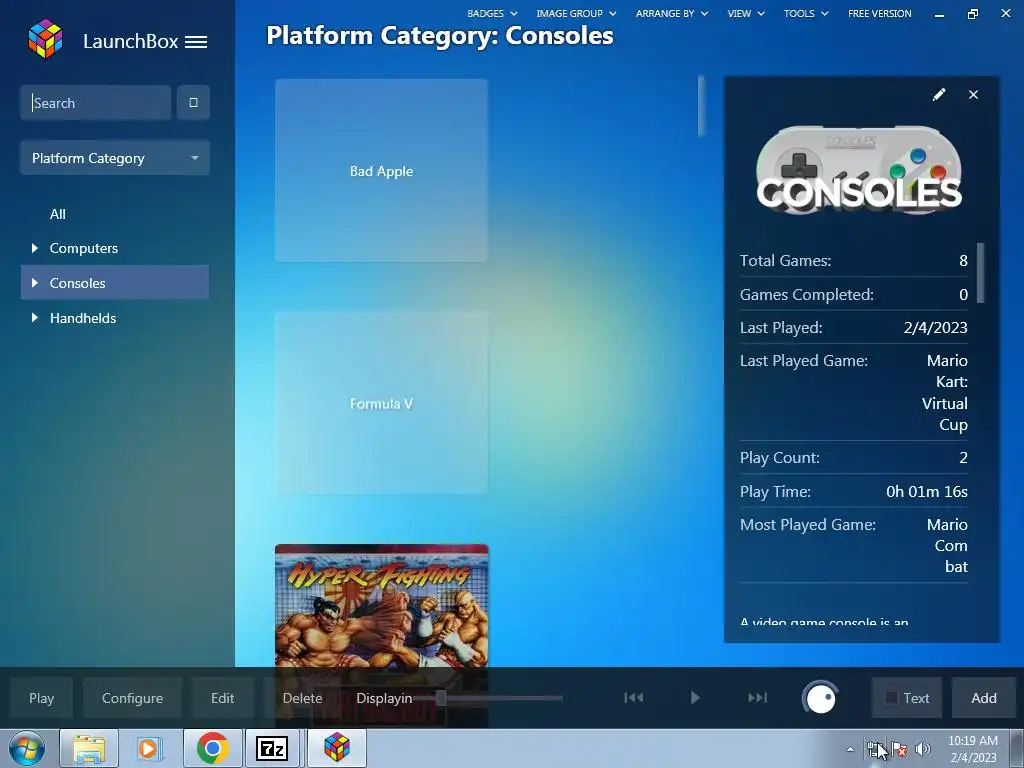Show hidden system tray icons

pyautogui.click(x=850, y=749)
